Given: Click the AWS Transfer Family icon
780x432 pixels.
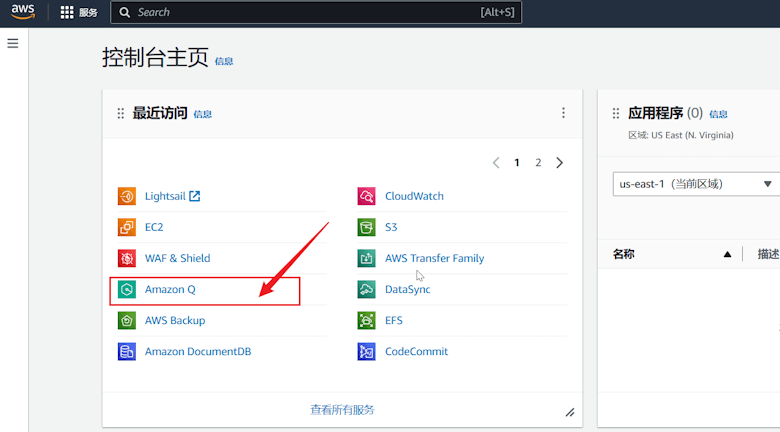Looking at the screenshot, I should 367,258.
